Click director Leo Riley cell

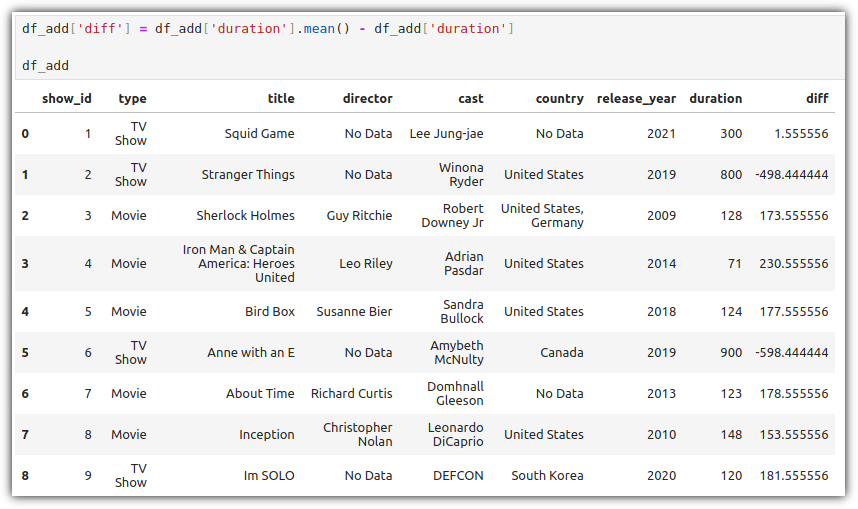366,263
